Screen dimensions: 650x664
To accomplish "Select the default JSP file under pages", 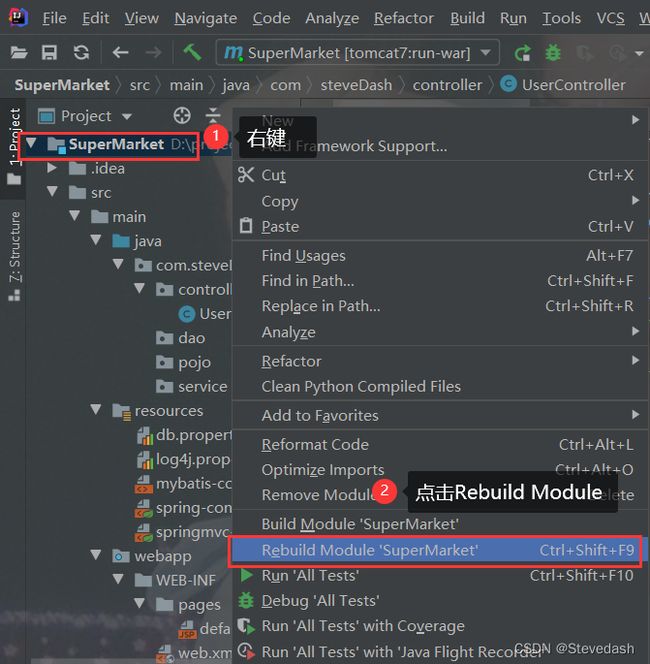I will pos(205,628).
